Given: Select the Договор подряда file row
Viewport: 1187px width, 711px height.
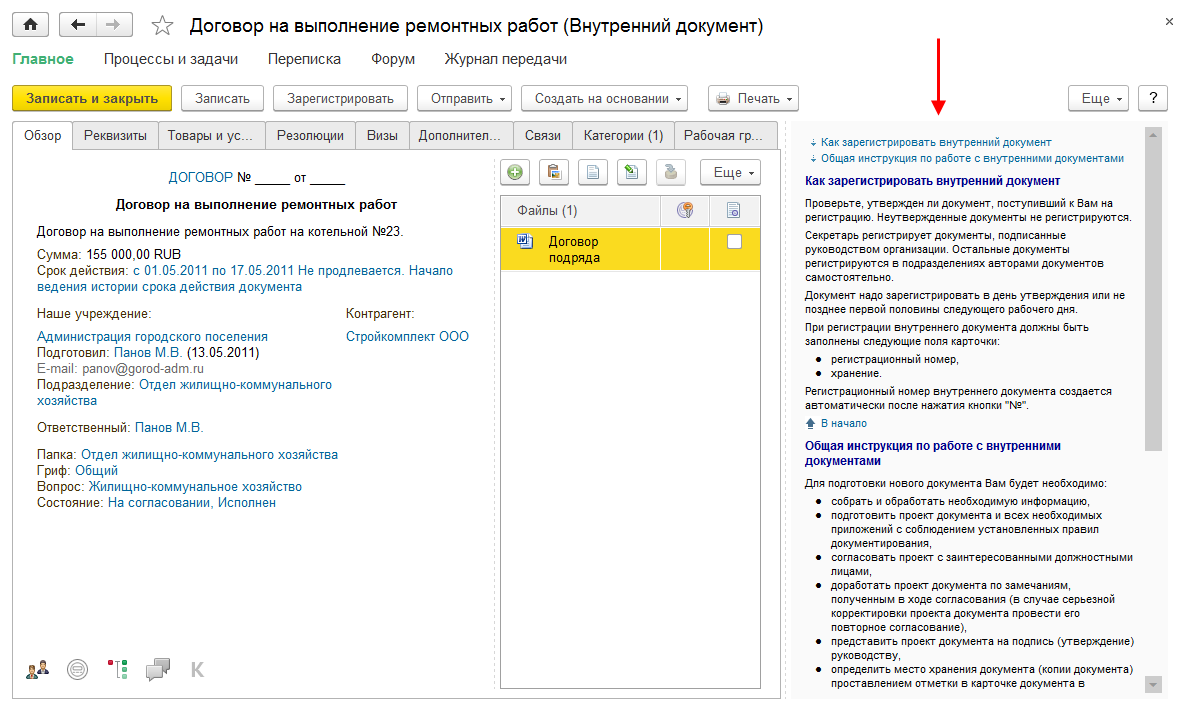Looking at the screenshot, I should (x=630, y=249).
